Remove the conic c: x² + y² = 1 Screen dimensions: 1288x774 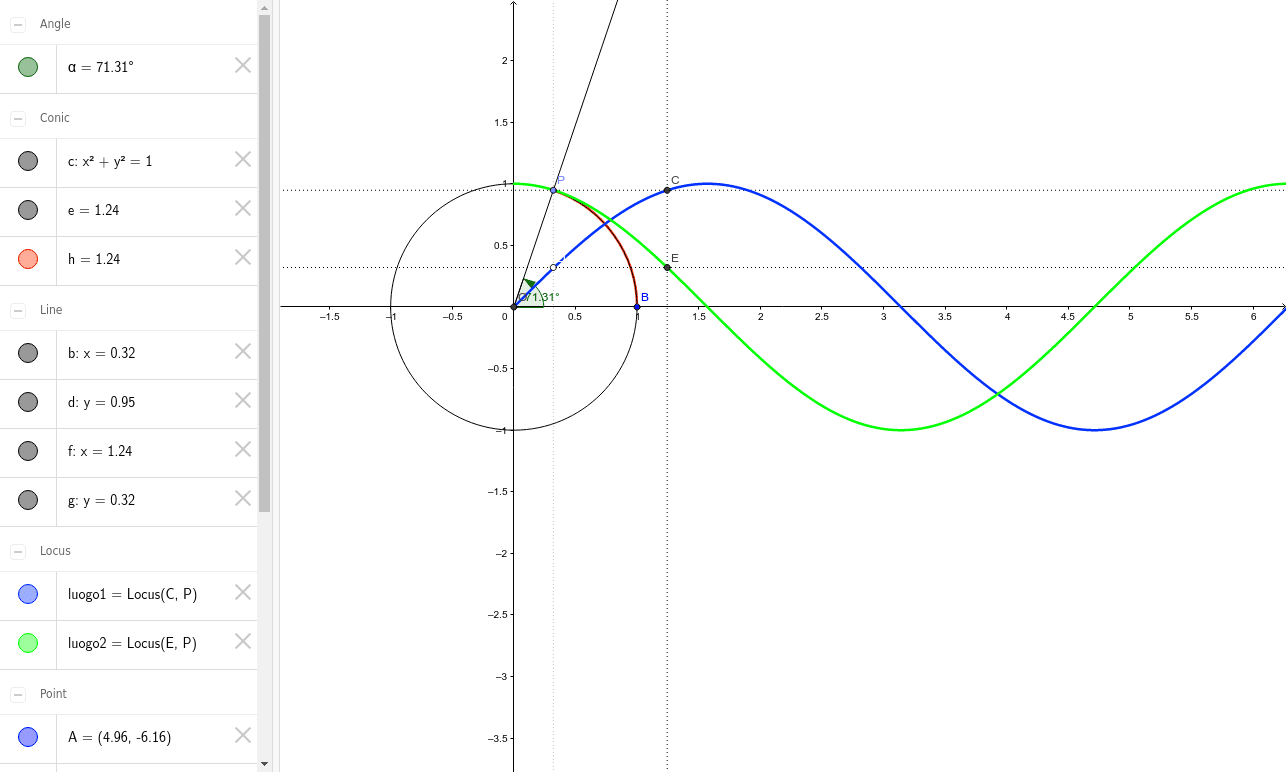click(242, 159)
